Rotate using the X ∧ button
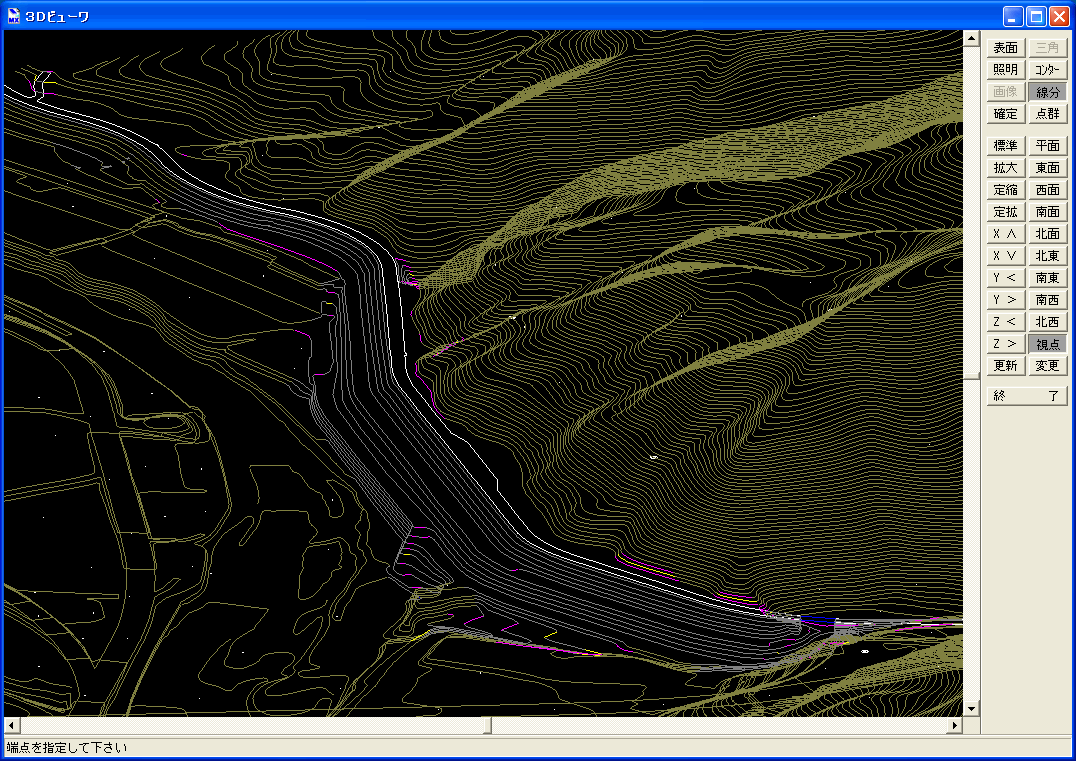 pos(1006,233)
